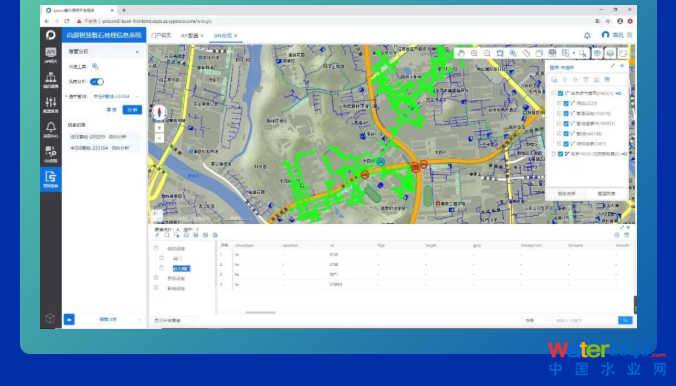Image resolution: width=676 pixels, height=386 pixels.
Task: Select the pan hand tool in map toolbar
Action: pyautogui.click(x=461, y=53)
